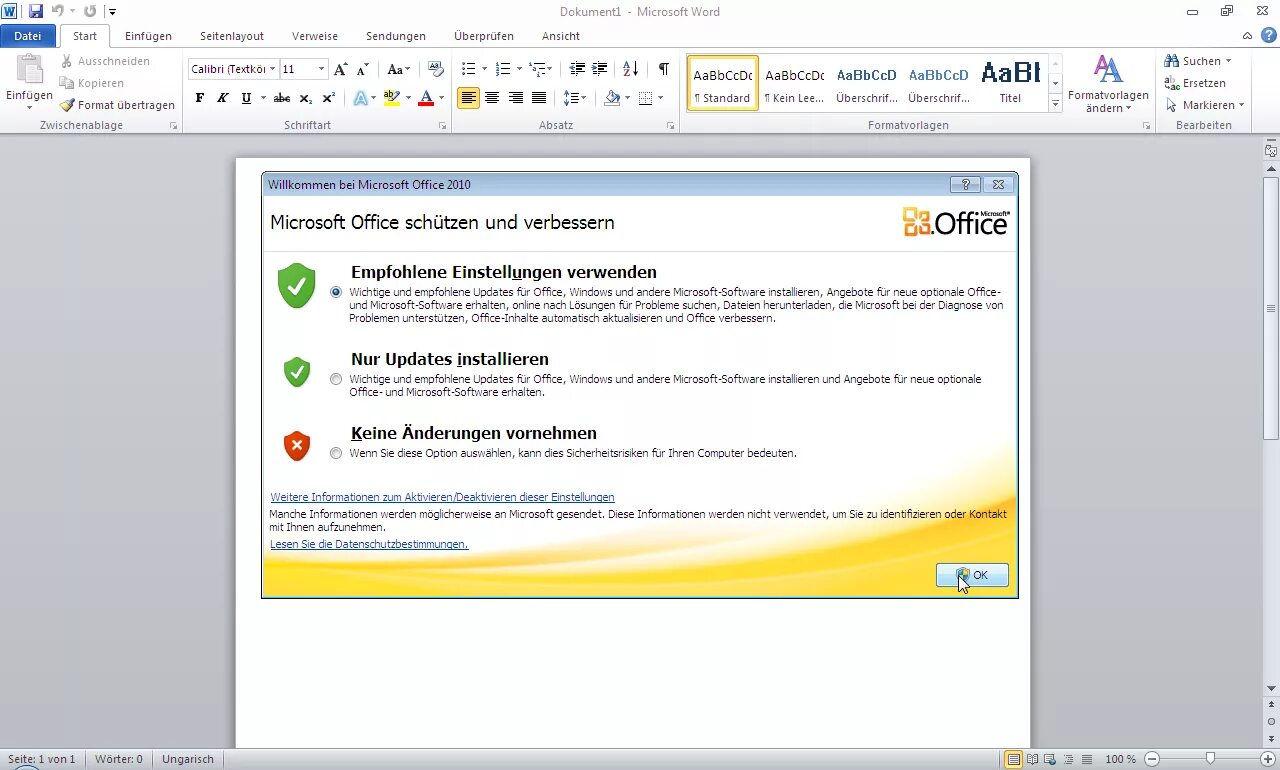Viewport: 1280px width, 770px height.
Task: Switch to the Einfügen ribbon tab
Action: [148, 36]
